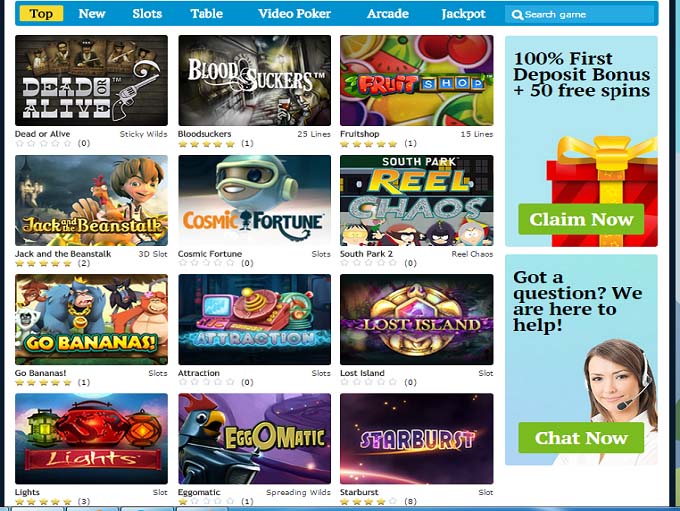The height and width of the screenshot is (511, 680).
Task: Click the search magnifier icon
Action: tap(517, 15)
